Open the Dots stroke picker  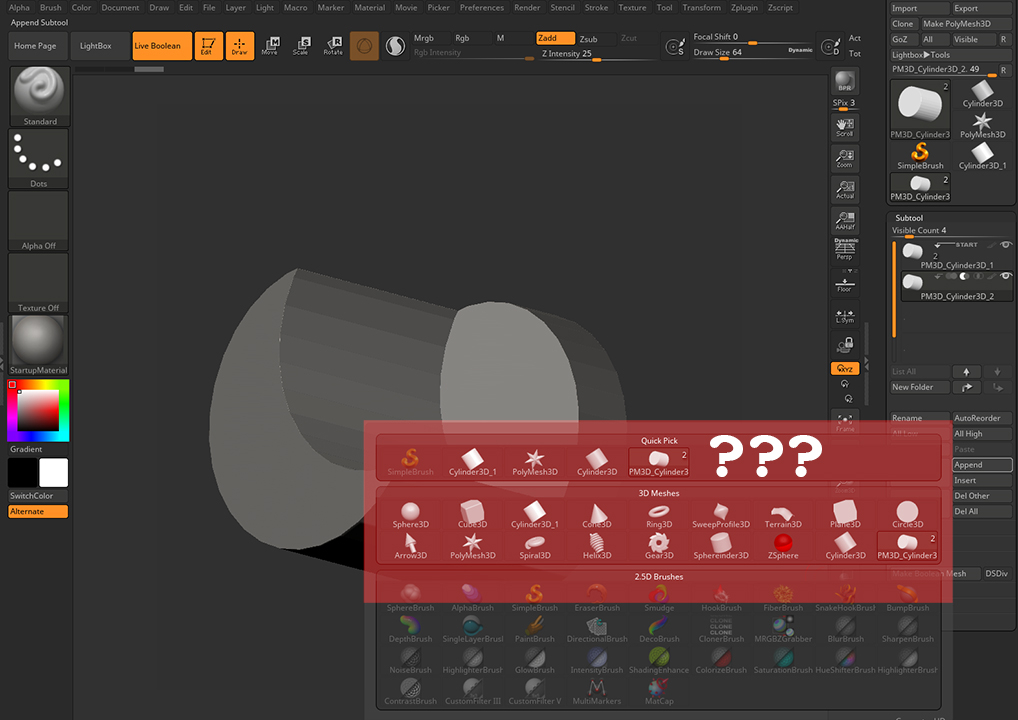click(x=38, y=158)
